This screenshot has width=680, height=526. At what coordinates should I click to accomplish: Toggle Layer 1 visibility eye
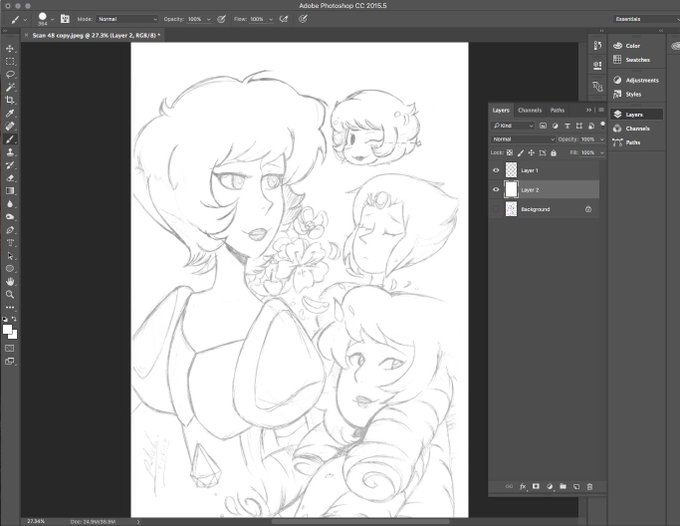(x=496, y=170)
